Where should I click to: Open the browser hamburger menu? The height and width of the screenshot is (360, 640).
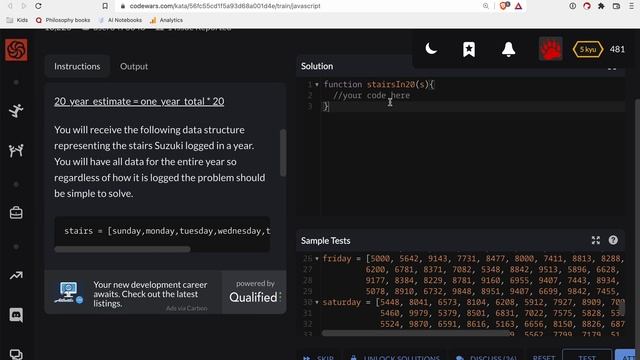(x=631, y=6)
